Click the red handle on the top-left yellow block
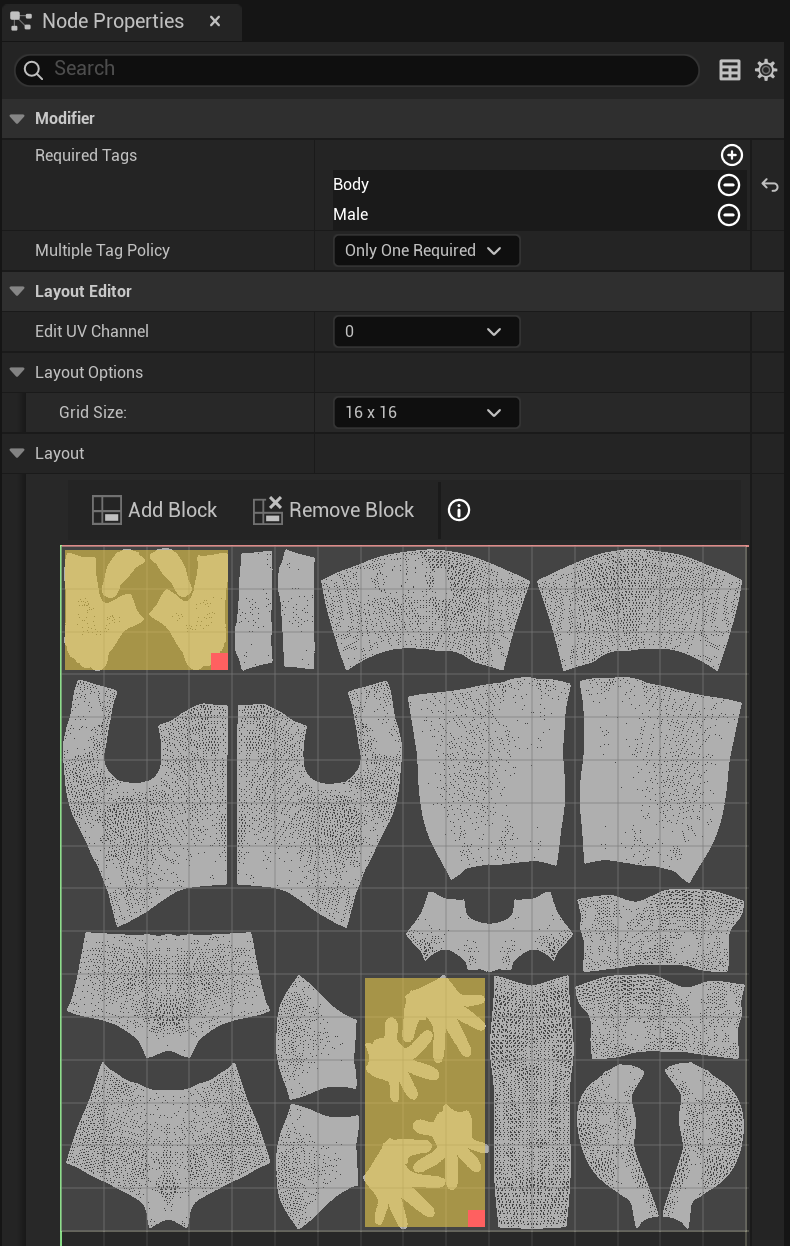Viewport: 790px width, 1246px height. 220,661
